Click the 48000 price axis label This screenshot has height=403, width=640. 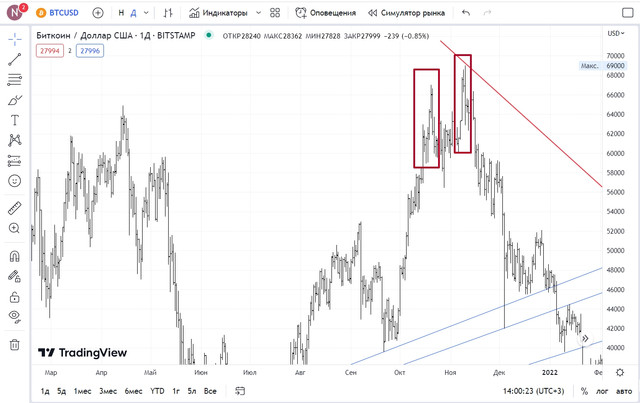point(615,270)
